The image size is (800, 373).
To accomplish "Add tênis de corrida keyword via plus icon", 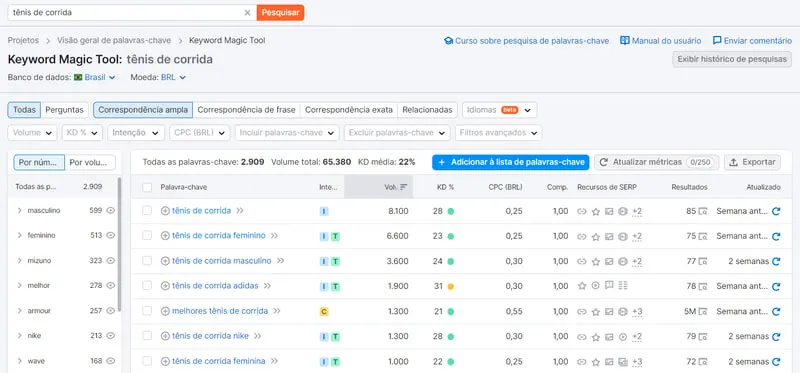I will [165, 211].
